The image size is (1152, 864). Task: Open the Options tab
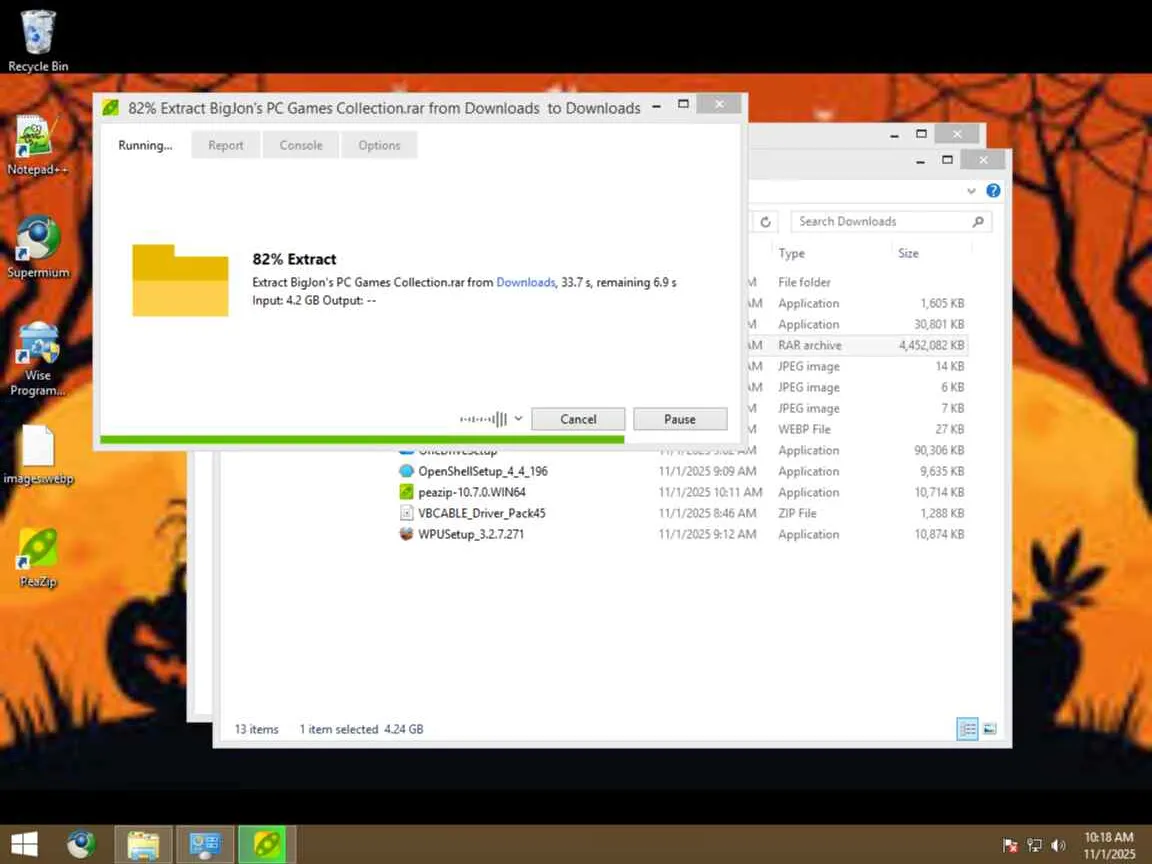[379, 145]
